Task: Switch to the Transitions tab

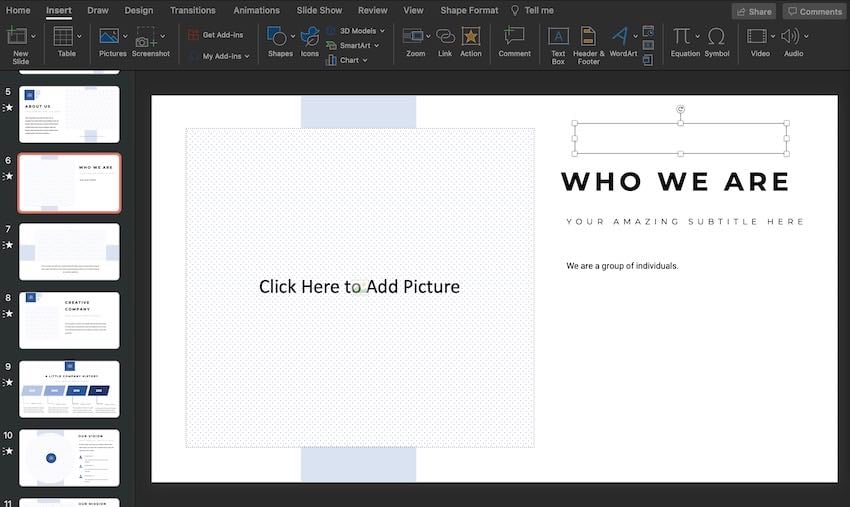Action: point(192,10)
